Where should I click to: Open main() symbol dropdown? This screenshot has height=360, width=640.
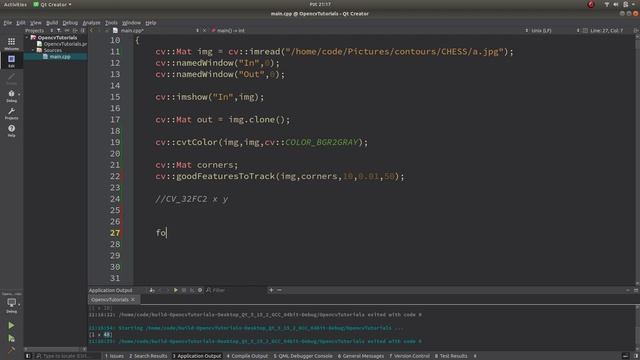229,31
